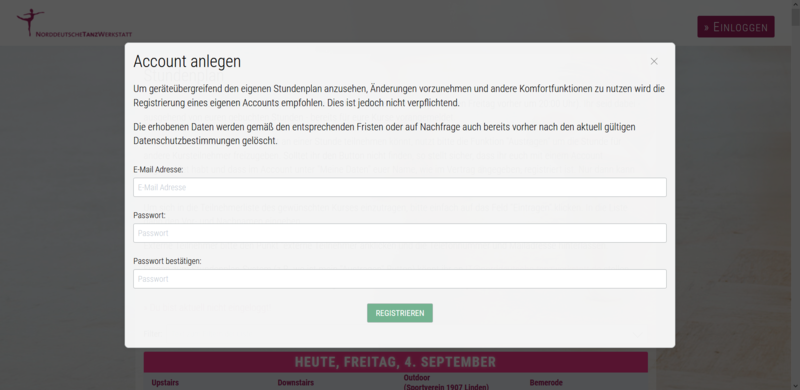Image resolution: width=800 pixels, height=390 pixels.
Task: Focus the E-Mail Adresse input field
Action: click(399, 187)
